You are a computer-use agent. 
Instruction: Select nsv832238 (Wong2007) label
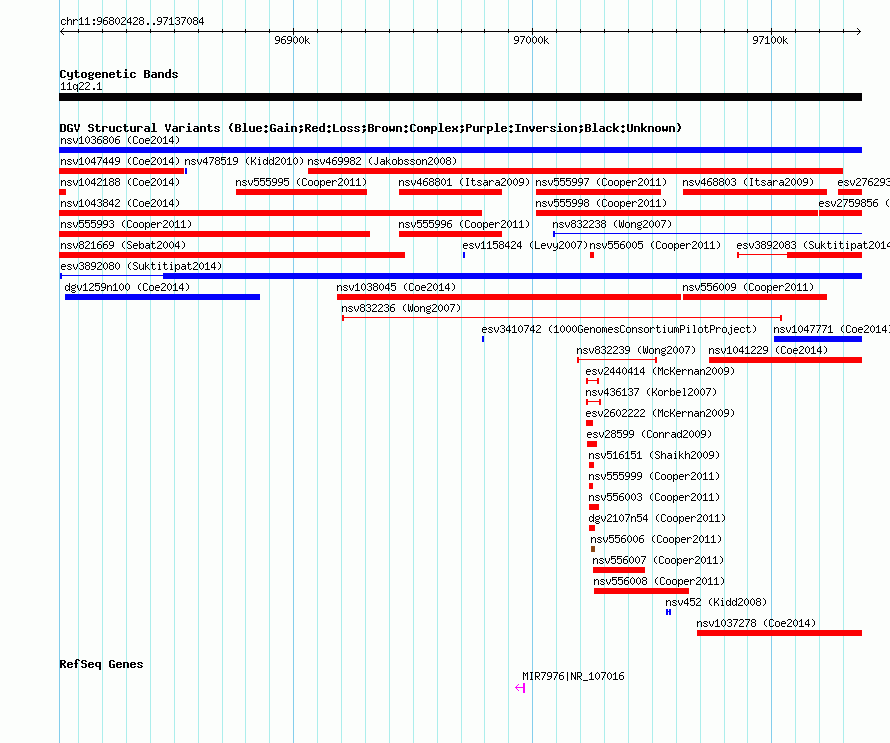612,224
